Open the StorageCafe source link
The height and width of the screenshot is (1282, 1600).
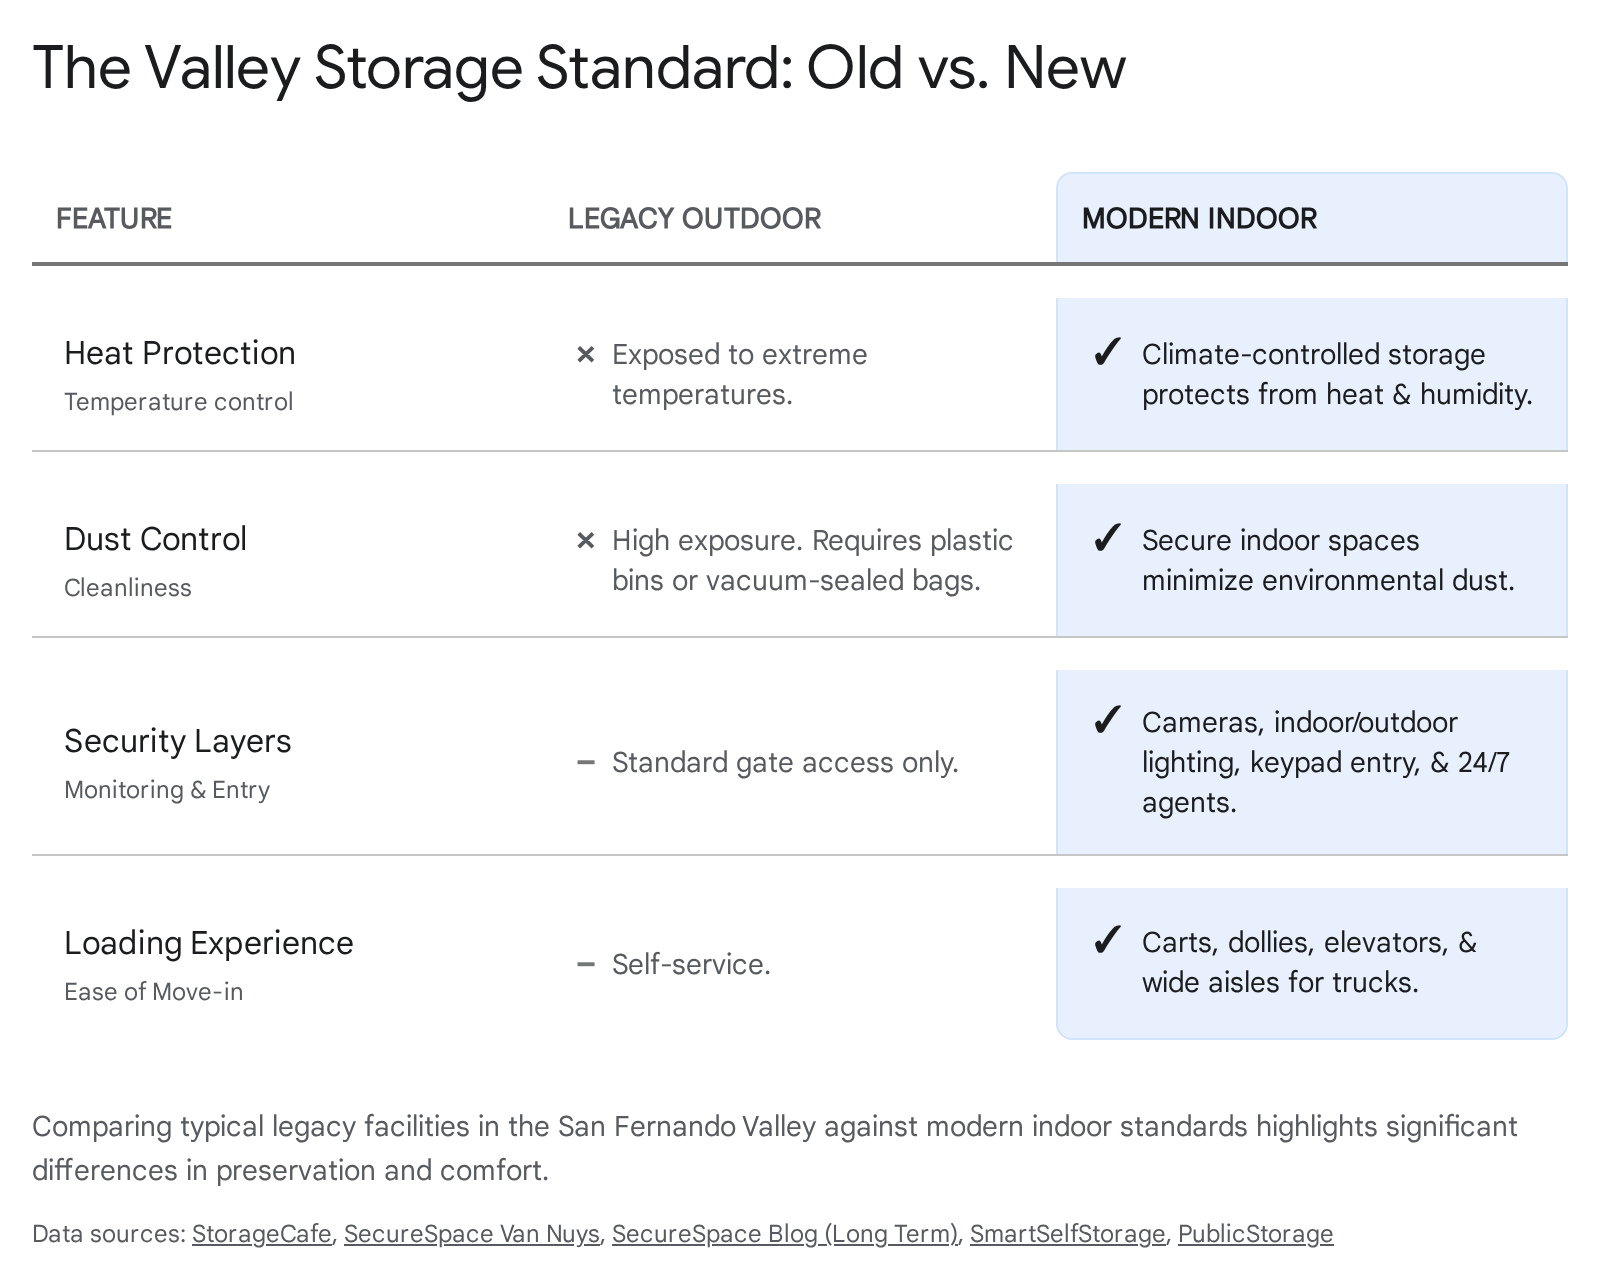[x=261, y=1234]
